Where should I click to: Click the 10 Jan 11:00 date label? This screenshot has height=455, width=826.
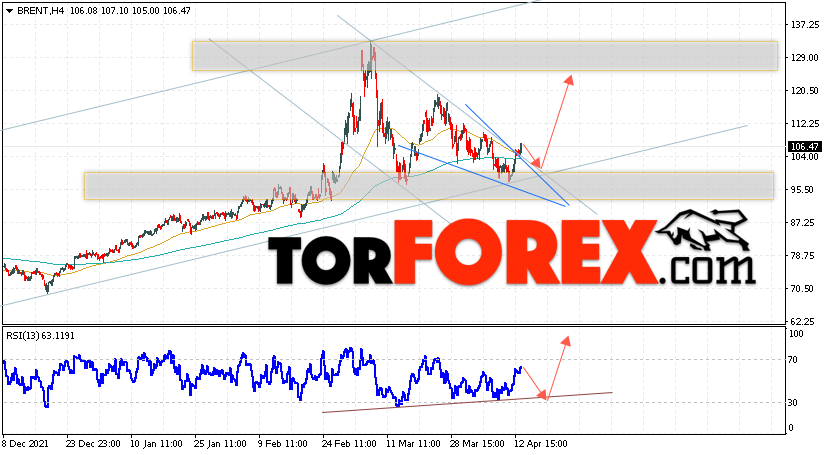point(156,444)
